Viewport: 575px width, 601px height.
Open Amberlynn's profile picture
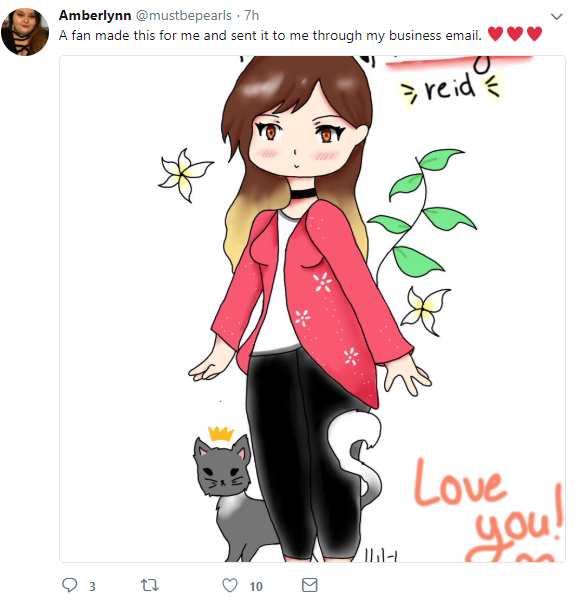click(x=25, y=32)
